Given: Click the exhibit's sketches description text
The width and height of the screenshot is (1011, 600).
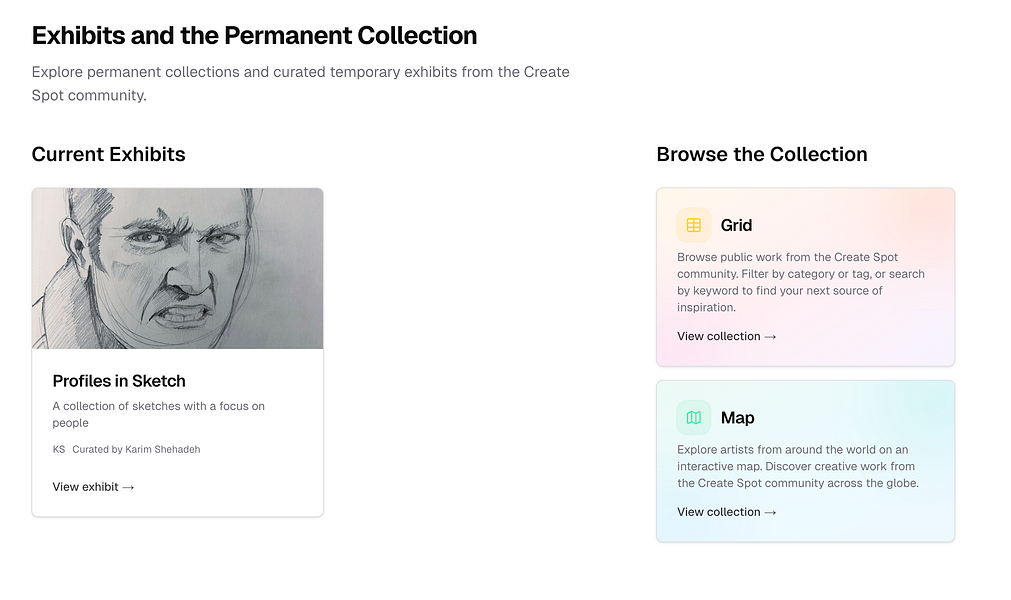Looking at the screenshot, I should (x=158, y=414).
